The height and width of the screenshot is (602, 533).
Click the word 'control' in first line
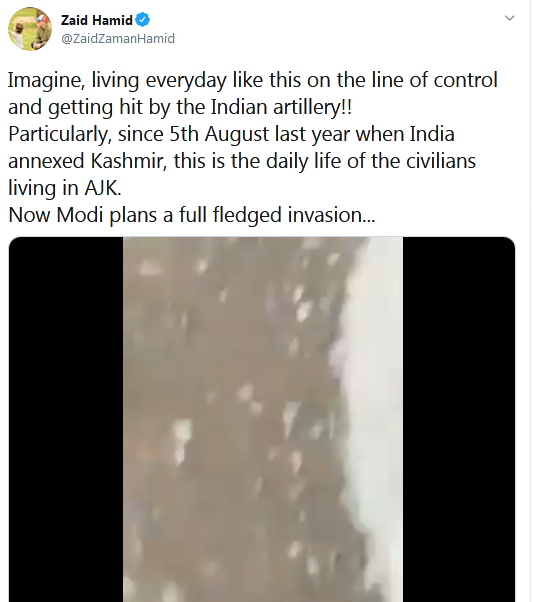pyautogui.click(x=465, y=80)
